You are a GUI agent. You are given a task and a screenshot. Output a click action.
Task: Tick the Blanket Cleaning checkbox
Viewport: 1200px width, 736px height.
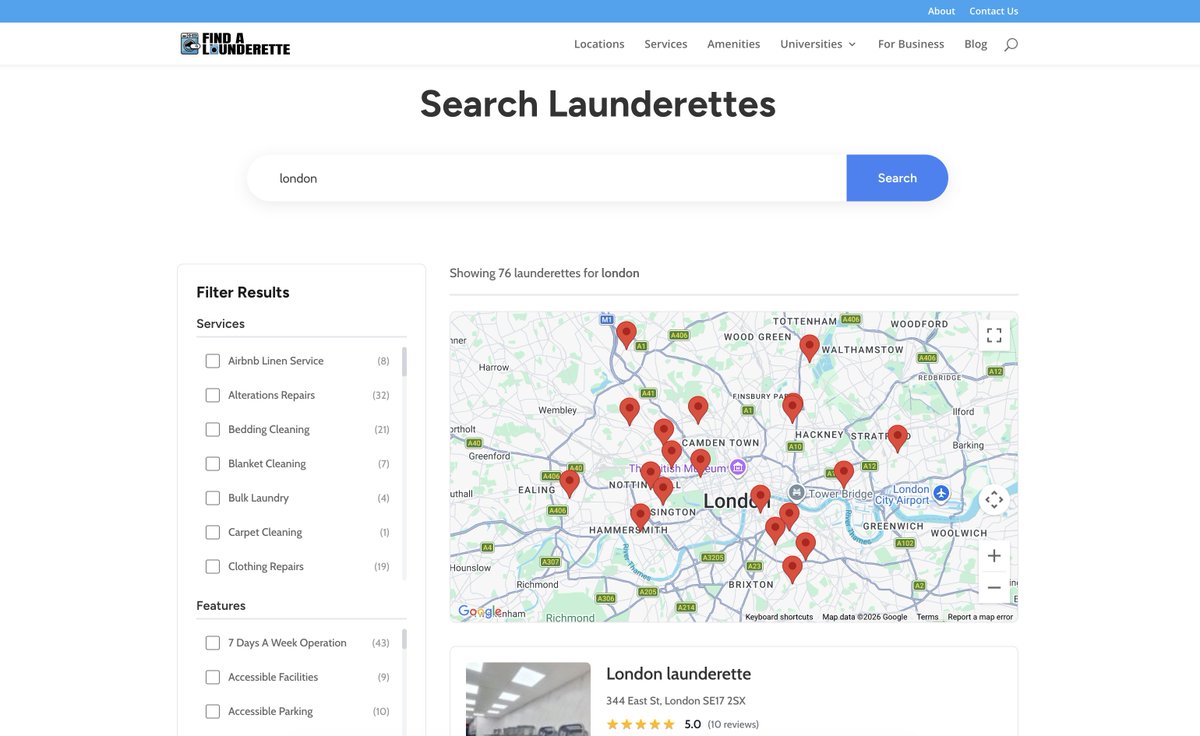coord(212,464)
